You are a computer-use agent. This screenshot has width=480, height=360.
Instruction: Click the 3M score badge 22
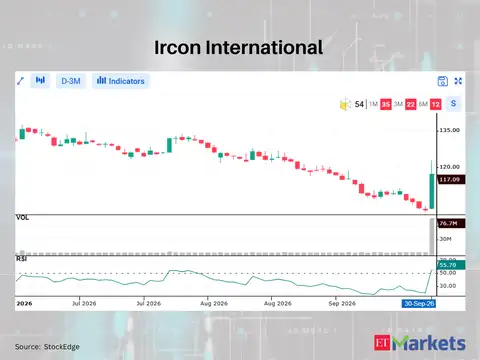[x=411, y=105]
